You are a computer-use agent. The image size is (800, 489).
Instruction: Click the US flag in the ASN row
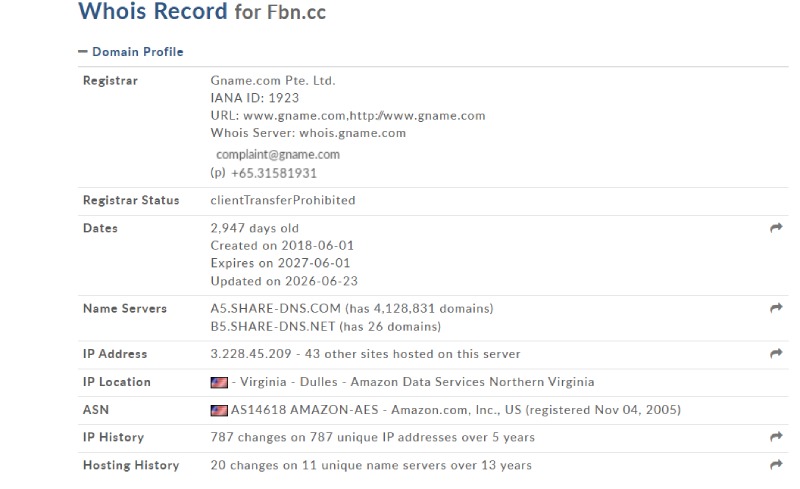click(x=219, y=410)
